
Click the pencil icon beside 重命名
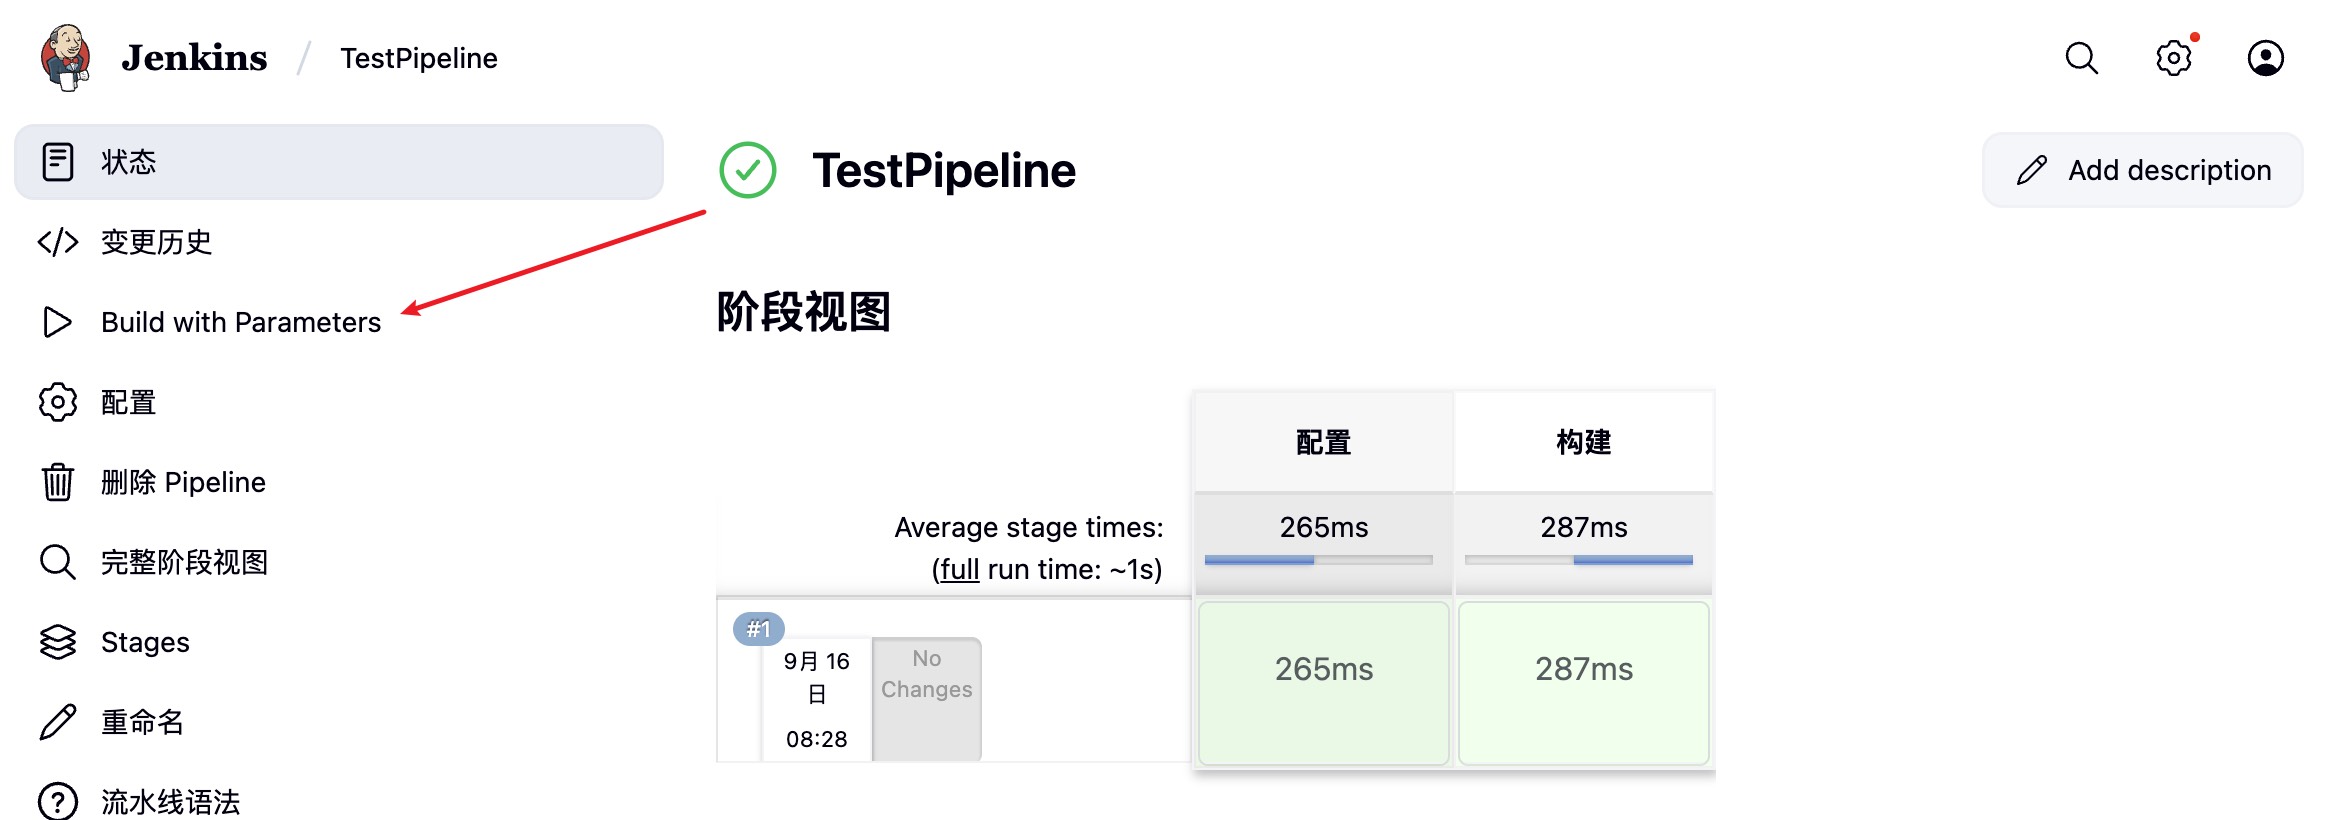(x=58, y=722)
